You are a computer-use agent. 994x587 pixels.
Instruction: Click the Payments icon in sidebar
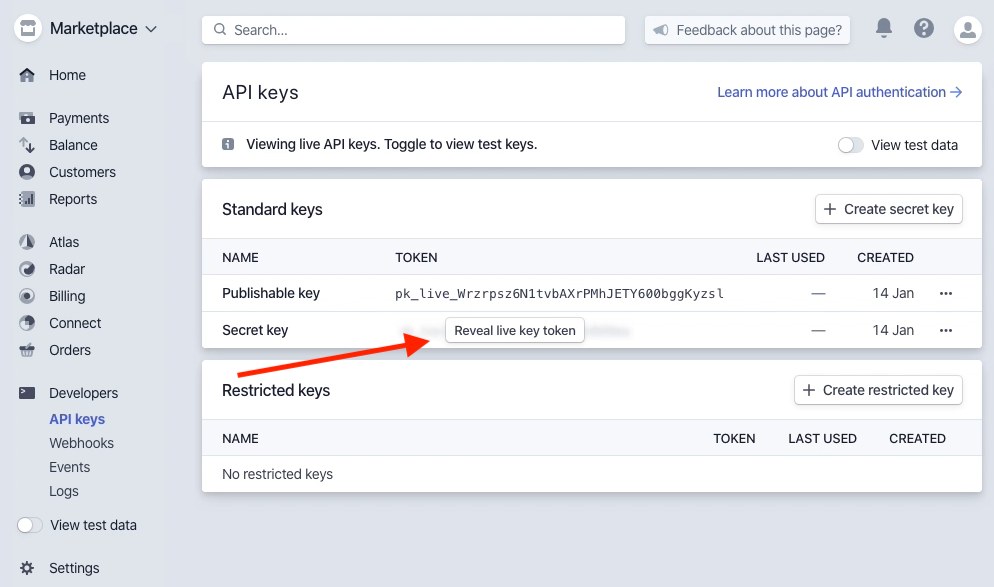pos(27,118)
